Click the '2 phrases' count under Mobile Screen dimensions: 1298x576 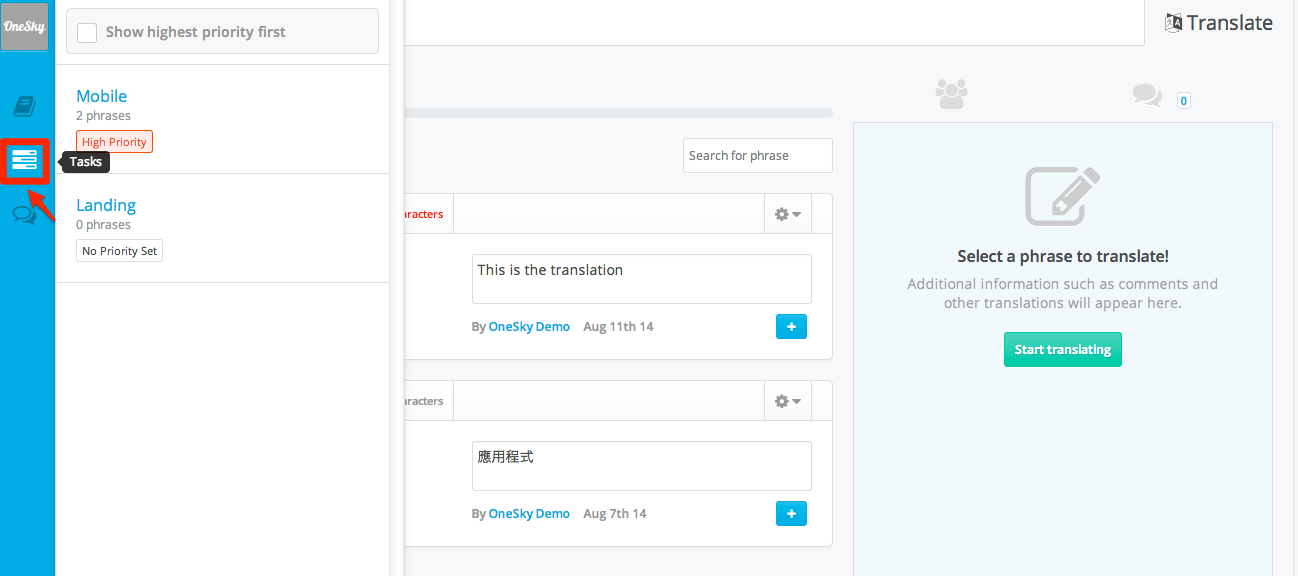103,116
